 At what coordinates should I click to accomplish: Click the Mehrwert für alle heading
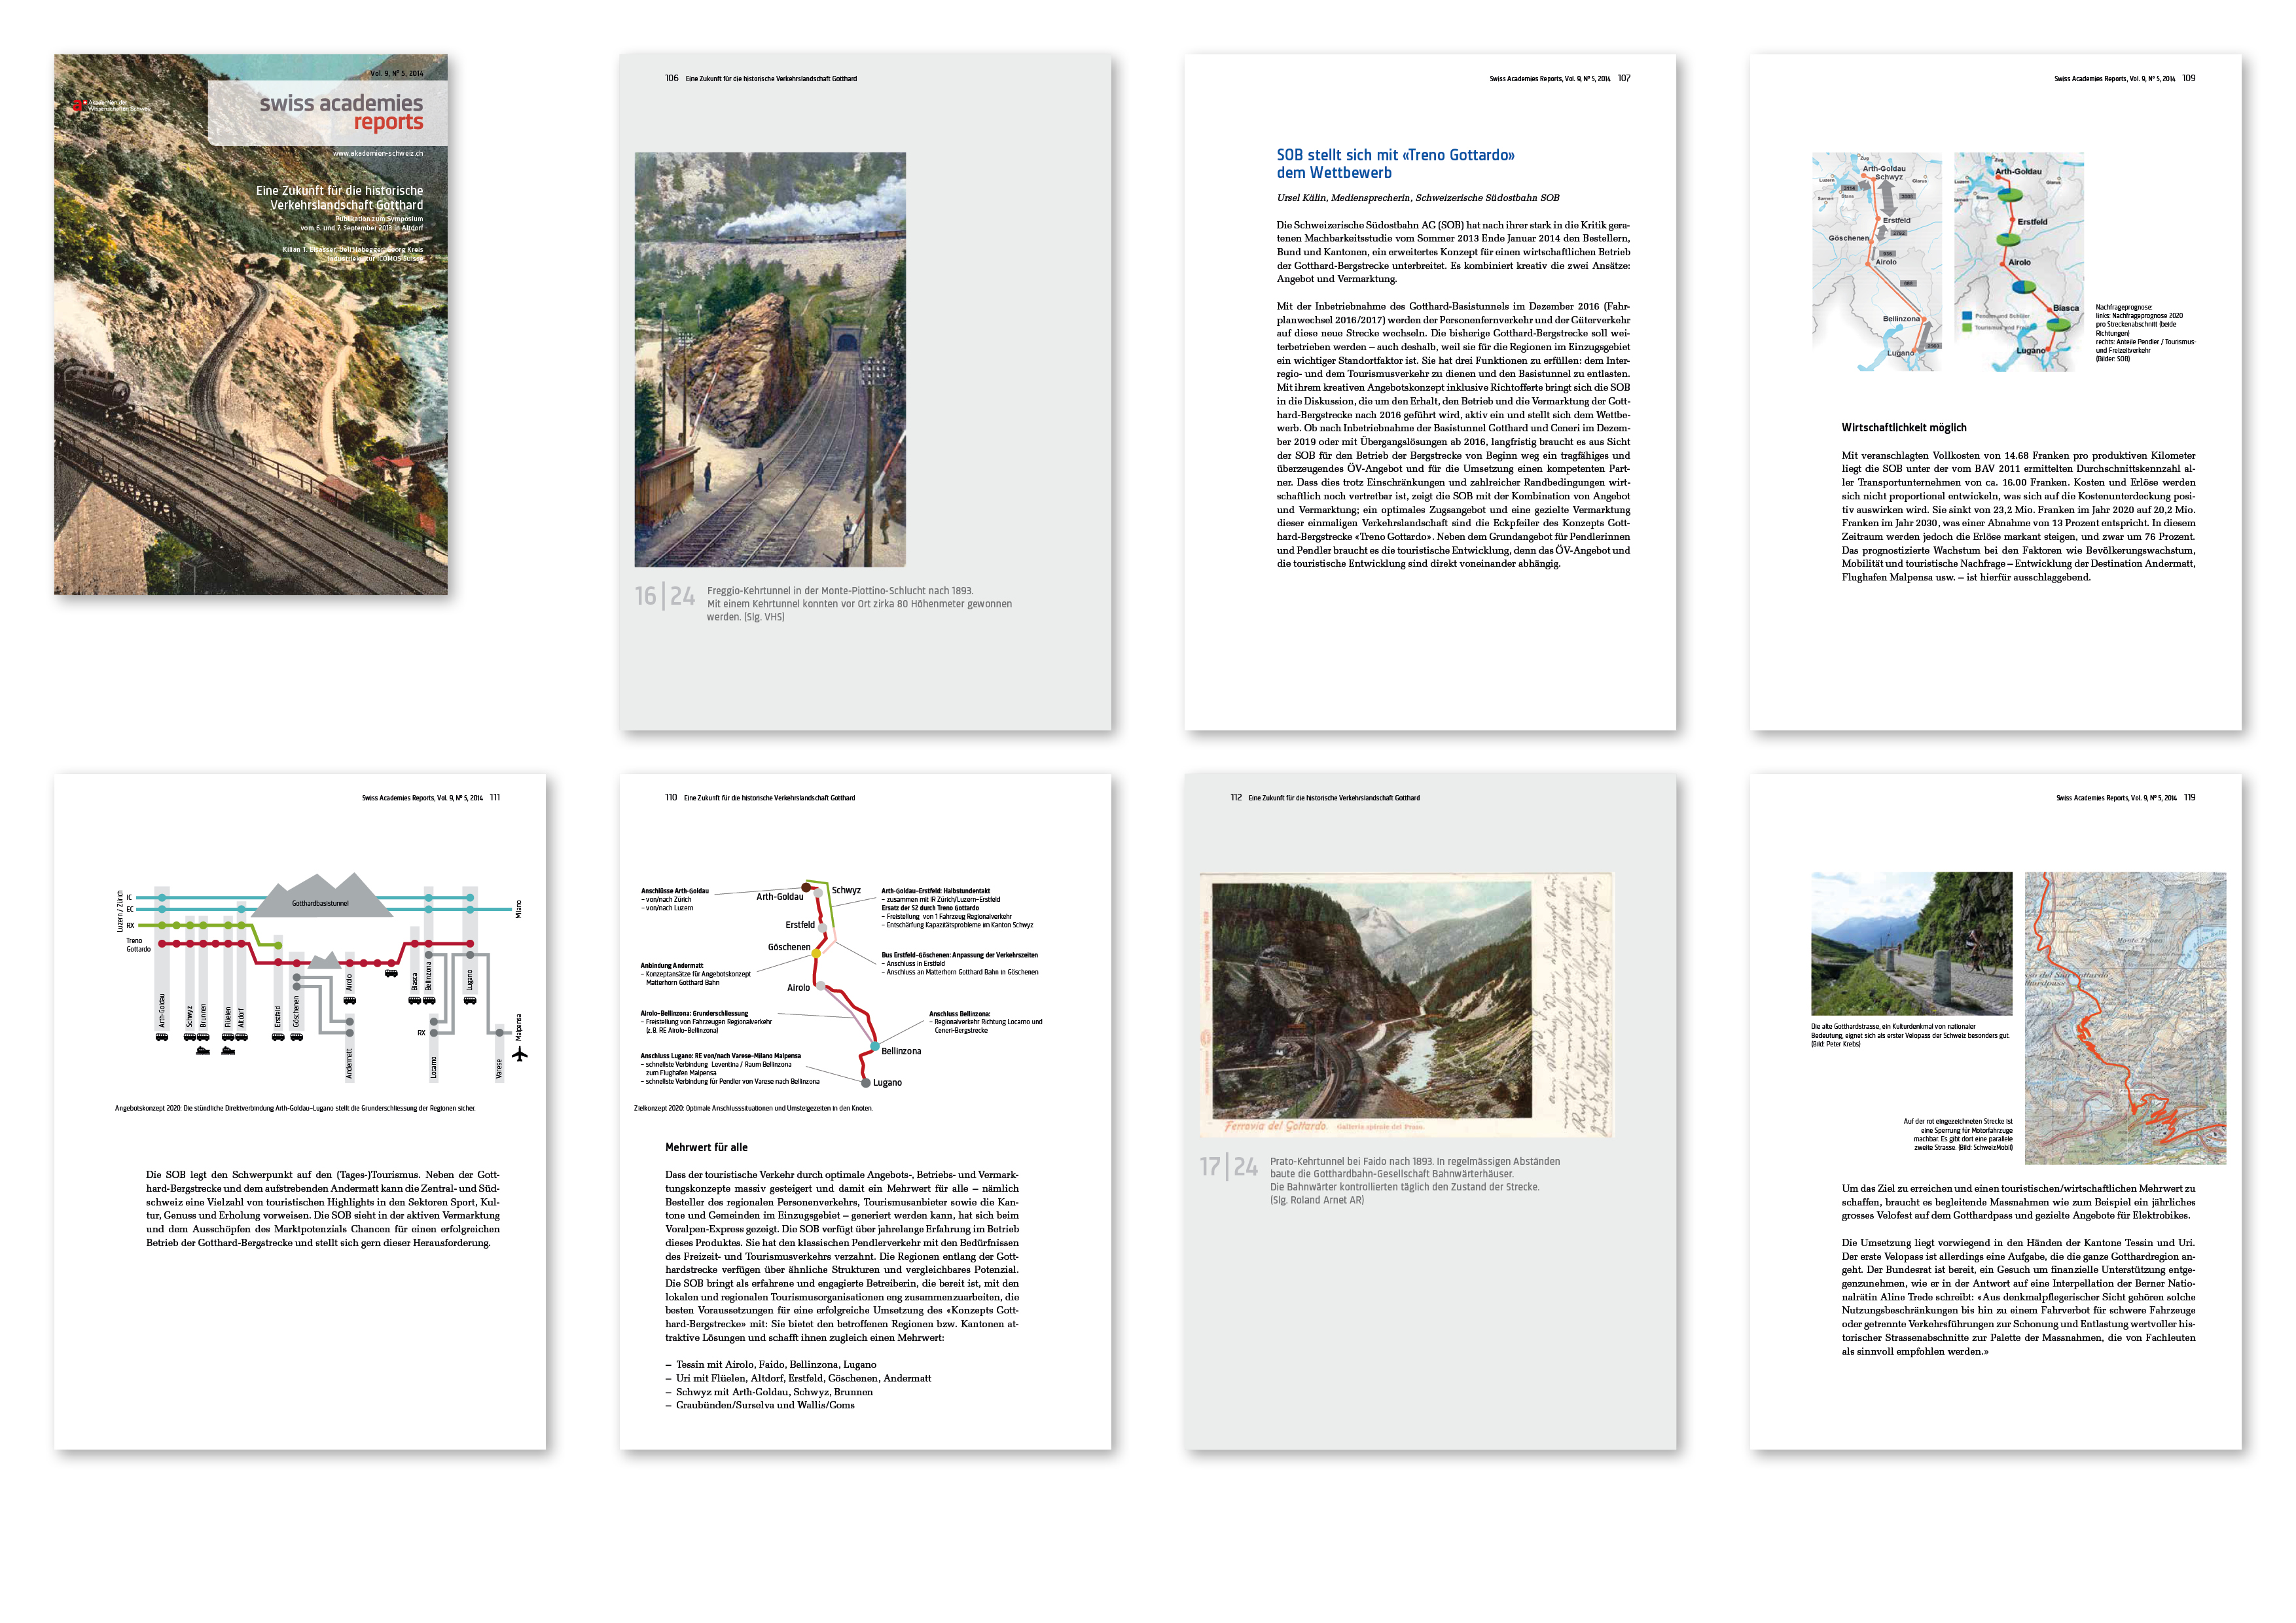pyautogui.click(x=706, y=1148)
